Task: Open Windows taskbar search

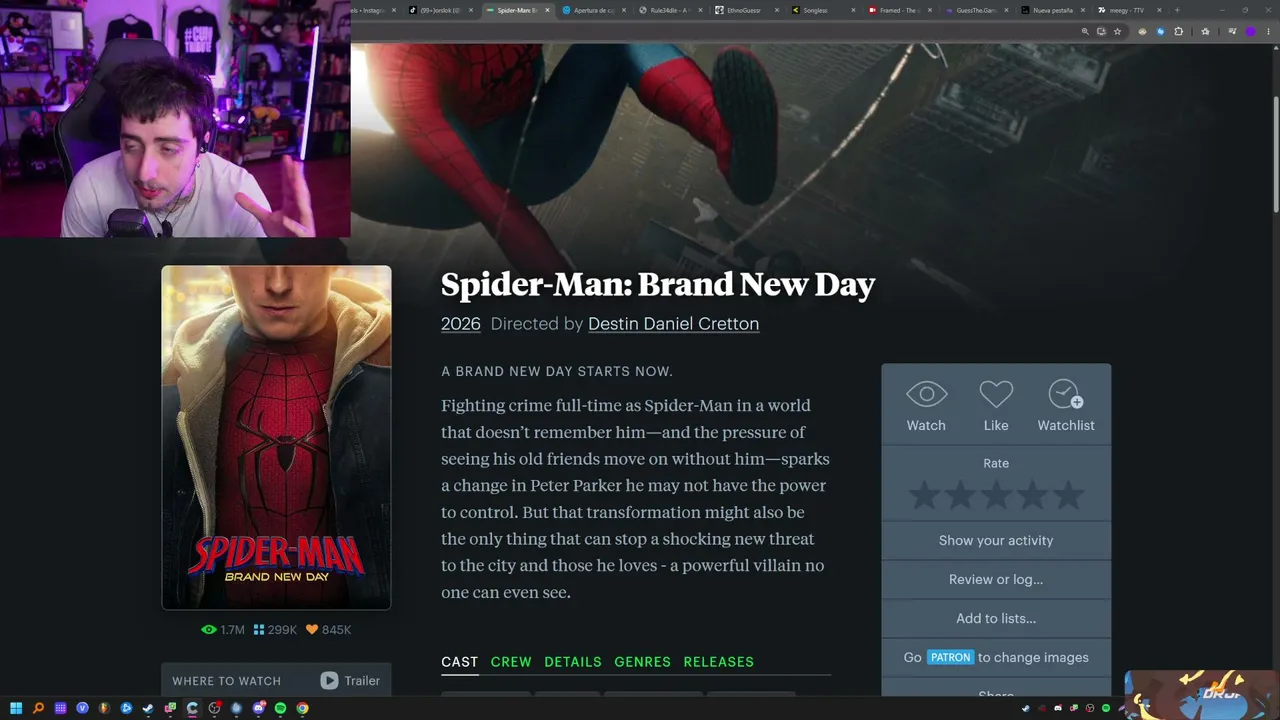Action: click(38, 709)
